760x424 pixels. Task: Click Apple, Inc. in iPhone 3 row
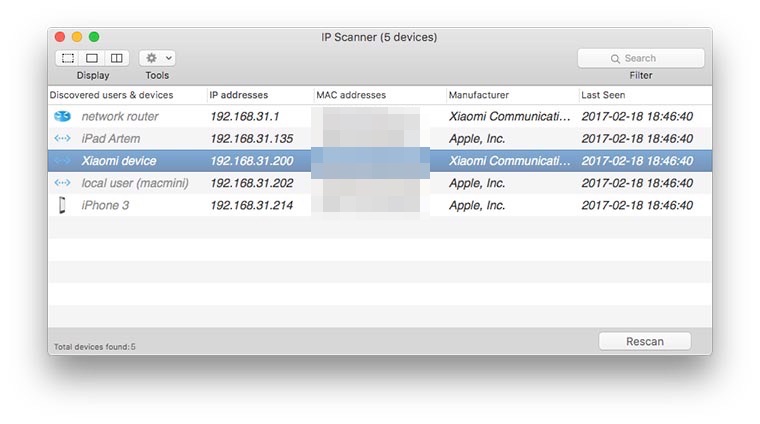click(477, 205)
